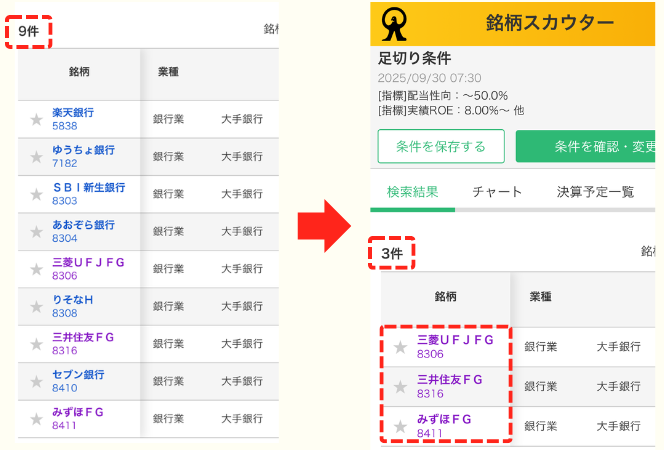The image size is (664, 450).
Task: Star 三菱ＵＦＪＦＧ in the 3件 result list
Action: coord(400,347)
